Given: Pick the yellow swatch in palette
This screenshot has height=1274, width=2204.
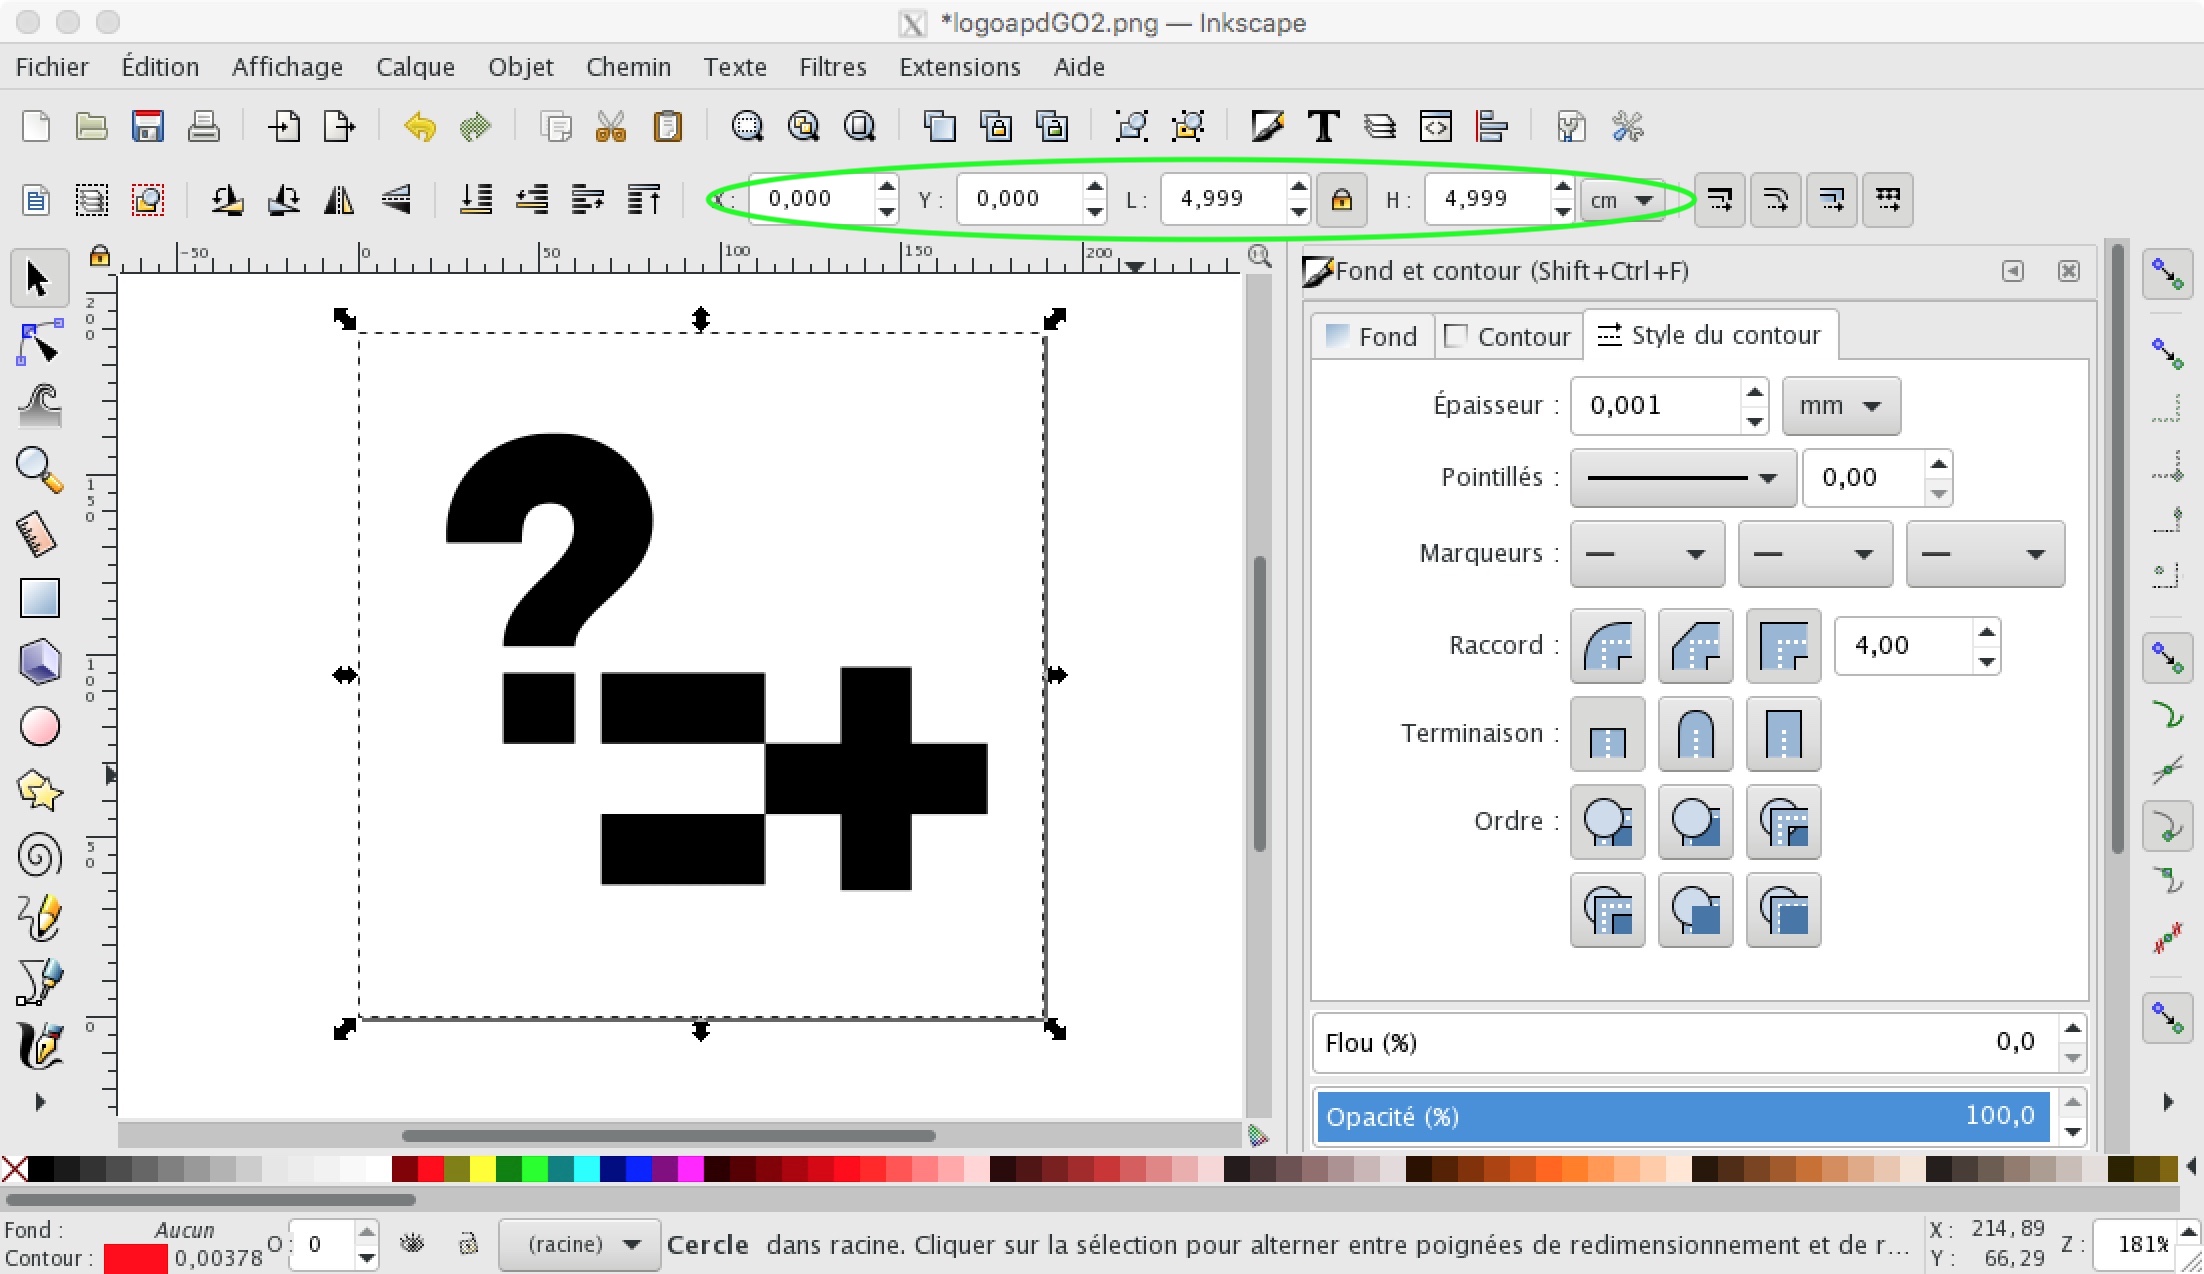Looking at the screenshot, I should 482,1168.
